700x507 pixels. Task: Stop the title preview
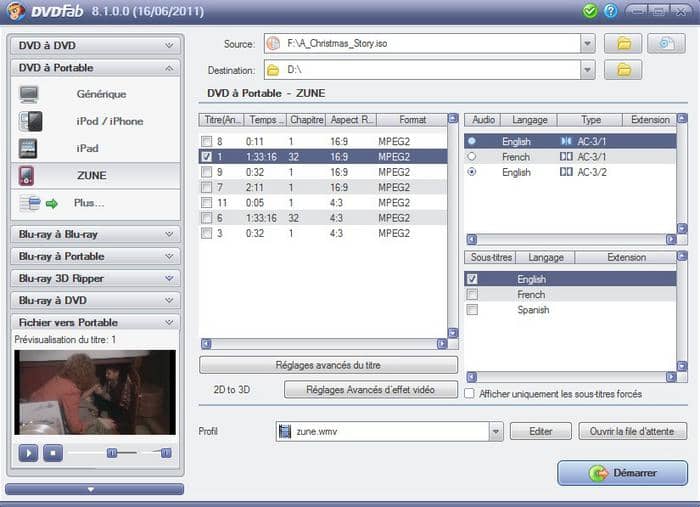tap(53, 453)
